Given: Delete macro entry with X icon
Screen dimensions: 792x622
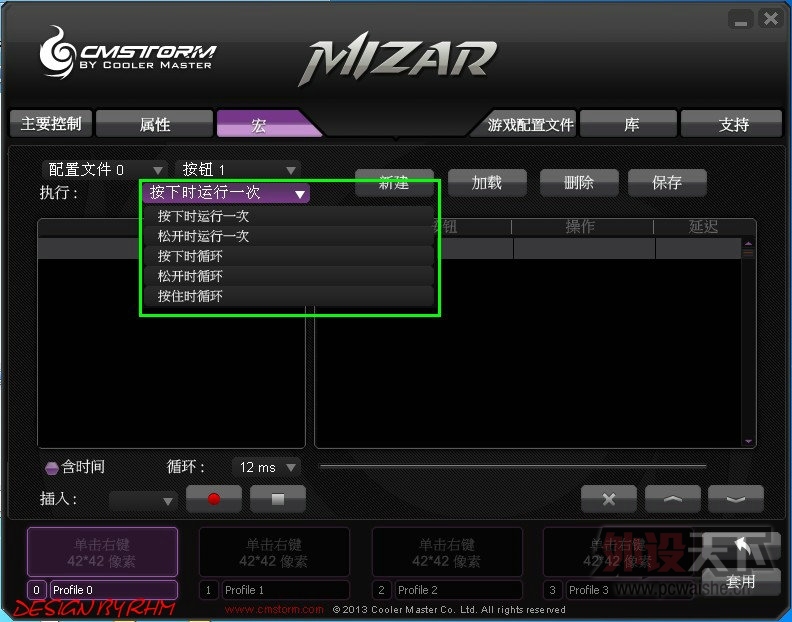Looking at the screenshot, I should [609, 499].
